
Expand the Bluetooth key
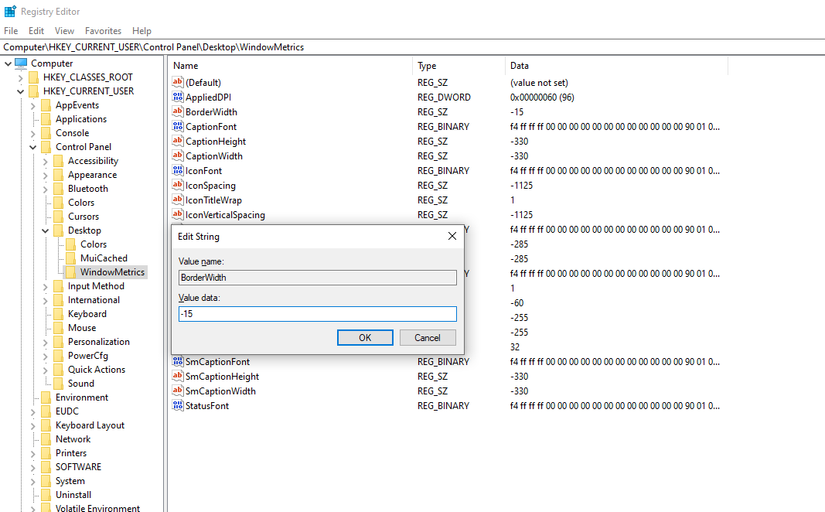pyautogui.click(x=45, y=189)
